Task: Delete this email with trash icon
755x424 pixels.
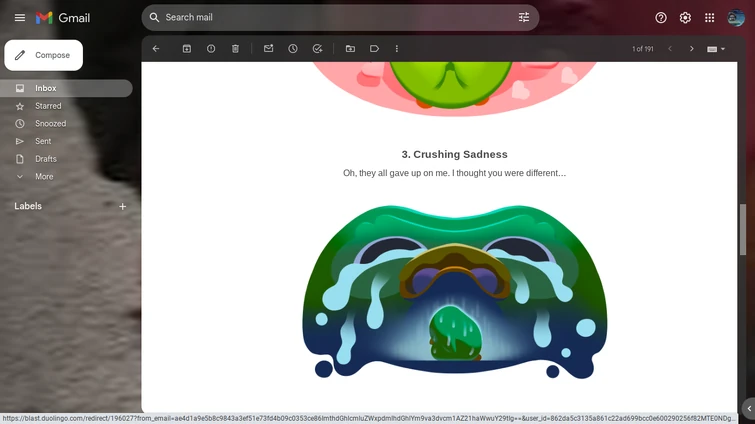Action: (235, 49)
